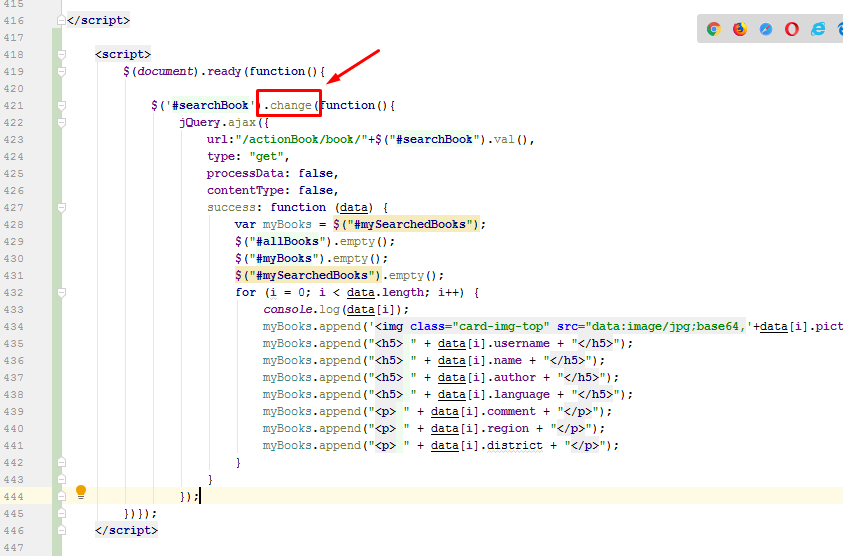Screen dimensions: 843x556
Task: Click jQuery.ajax call on line 422
Action: click(220, 123)
